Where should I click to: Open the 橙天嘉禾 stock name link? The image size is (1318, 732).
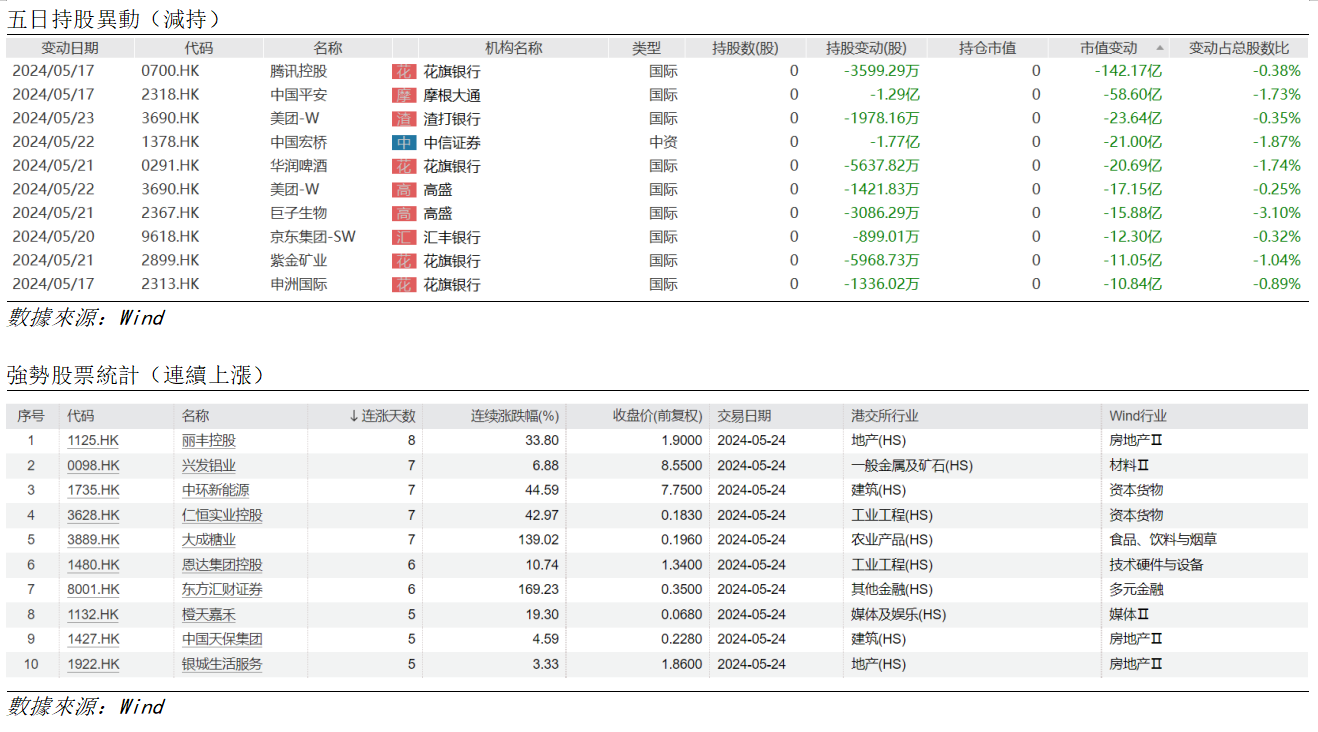tap(209, 614)
